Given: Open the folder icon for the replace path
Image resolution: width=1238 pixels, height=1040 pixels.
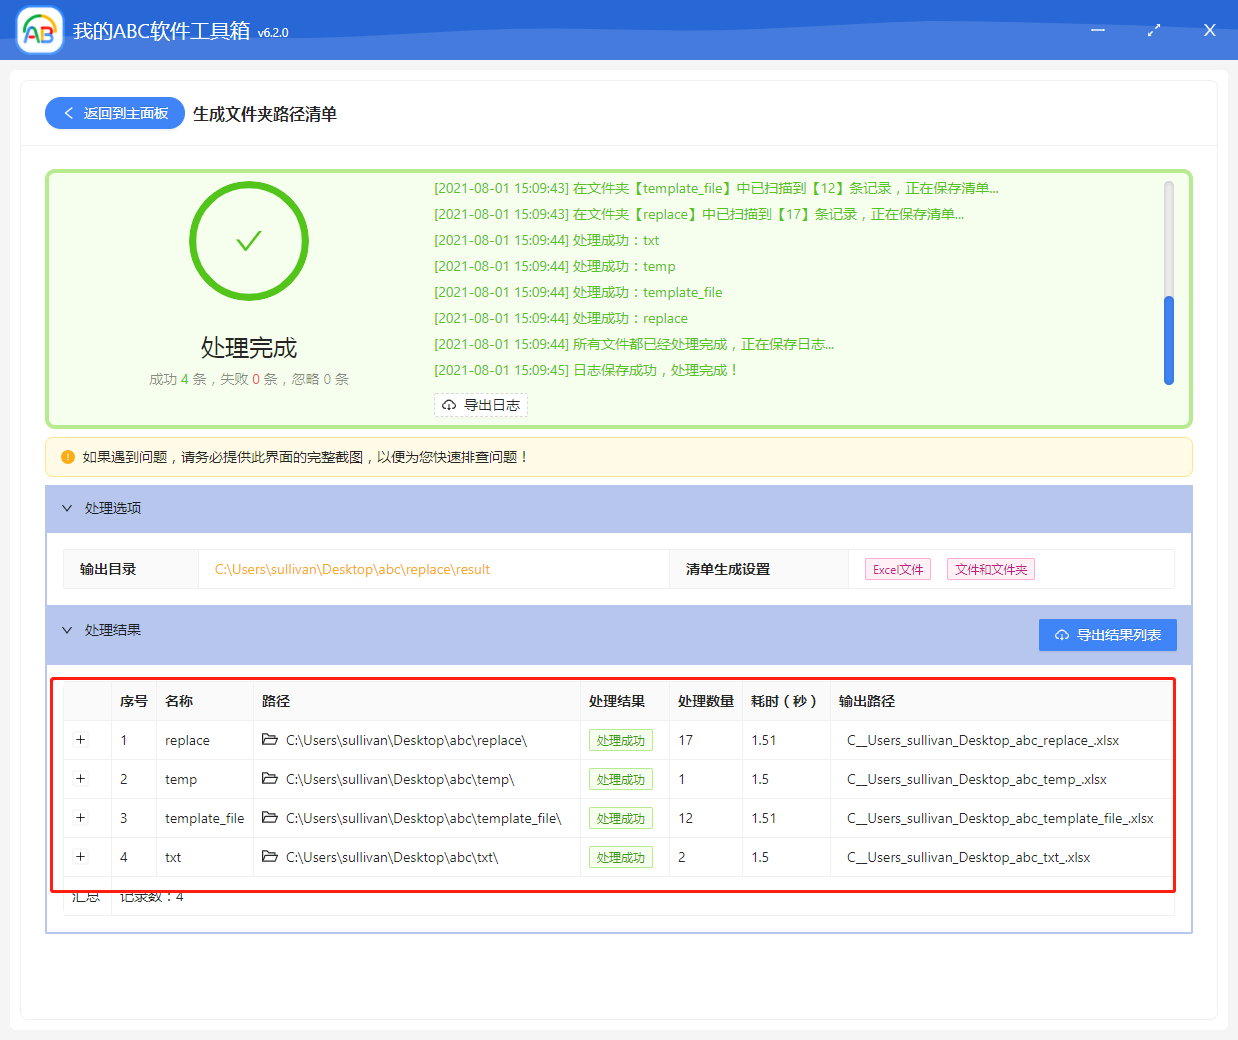Looking at the screenshot, I should pos(269,740).
